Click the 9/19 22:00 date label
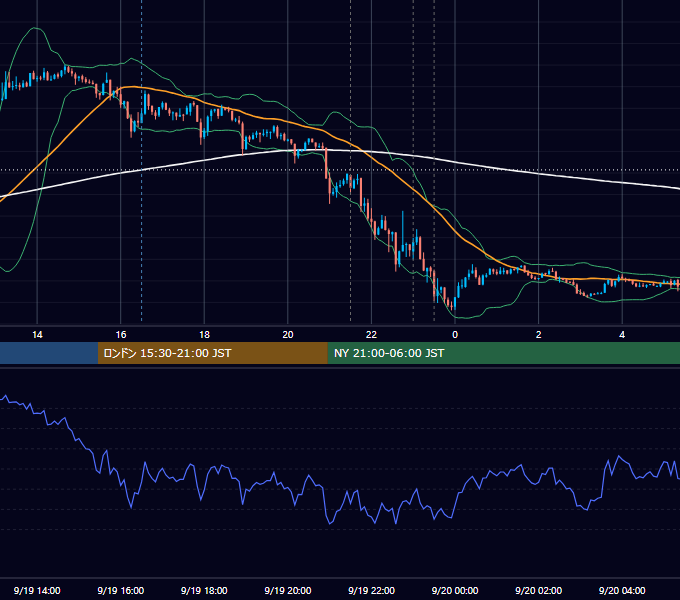The width and height of the screenshot is (680, 600). click(x=371, y=590)
